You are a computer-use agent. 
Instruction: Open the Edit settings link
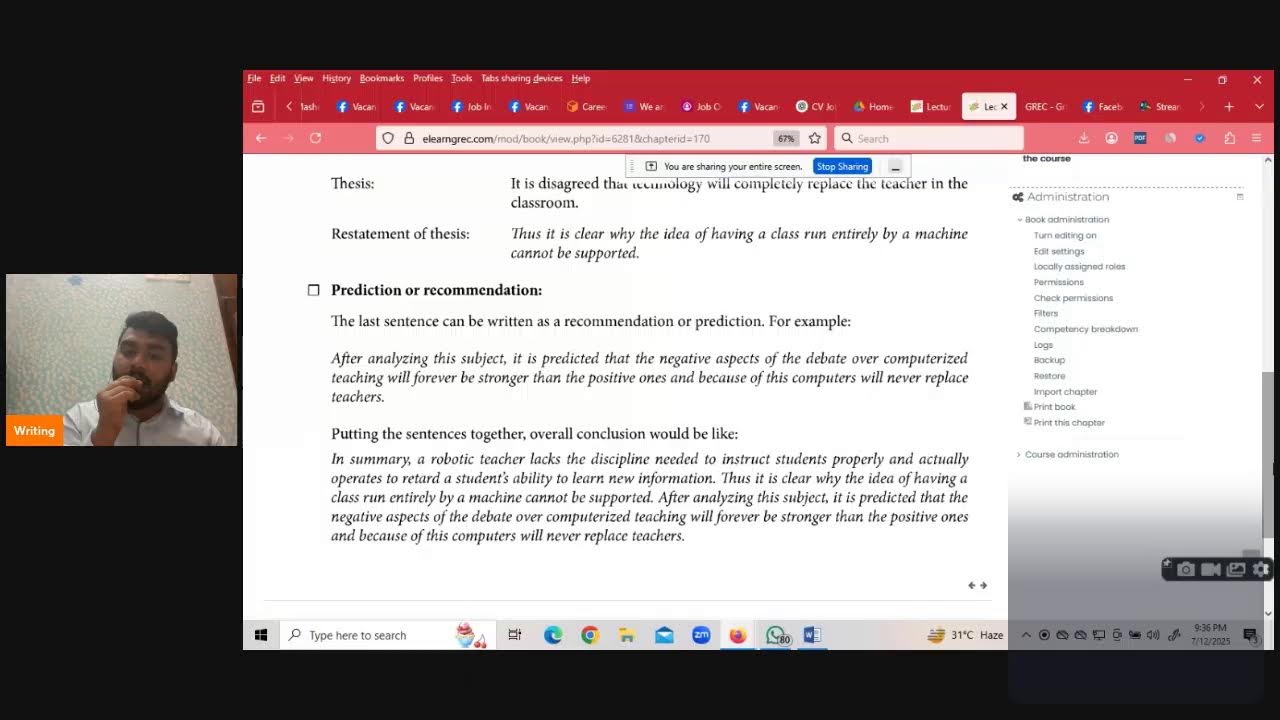coord(1059,251)
